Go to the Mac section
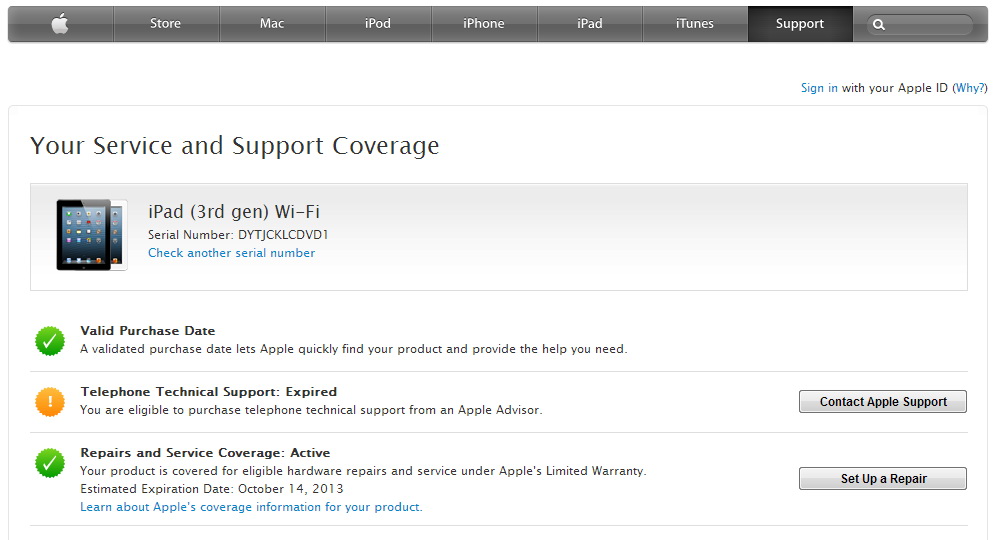 (x=271, y=24)
